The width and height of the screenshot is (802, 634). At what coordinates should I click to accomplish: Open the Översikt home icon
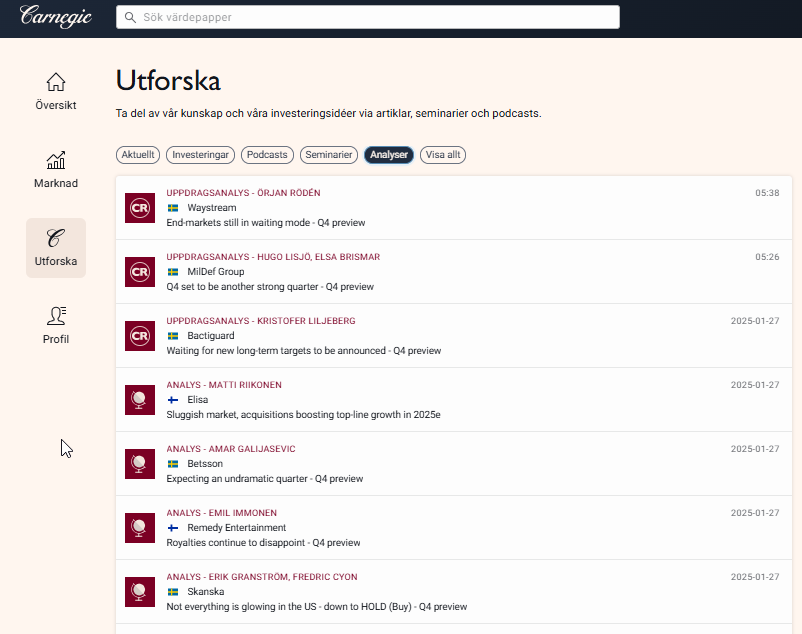pyautogui.click(x=56, y=82)
